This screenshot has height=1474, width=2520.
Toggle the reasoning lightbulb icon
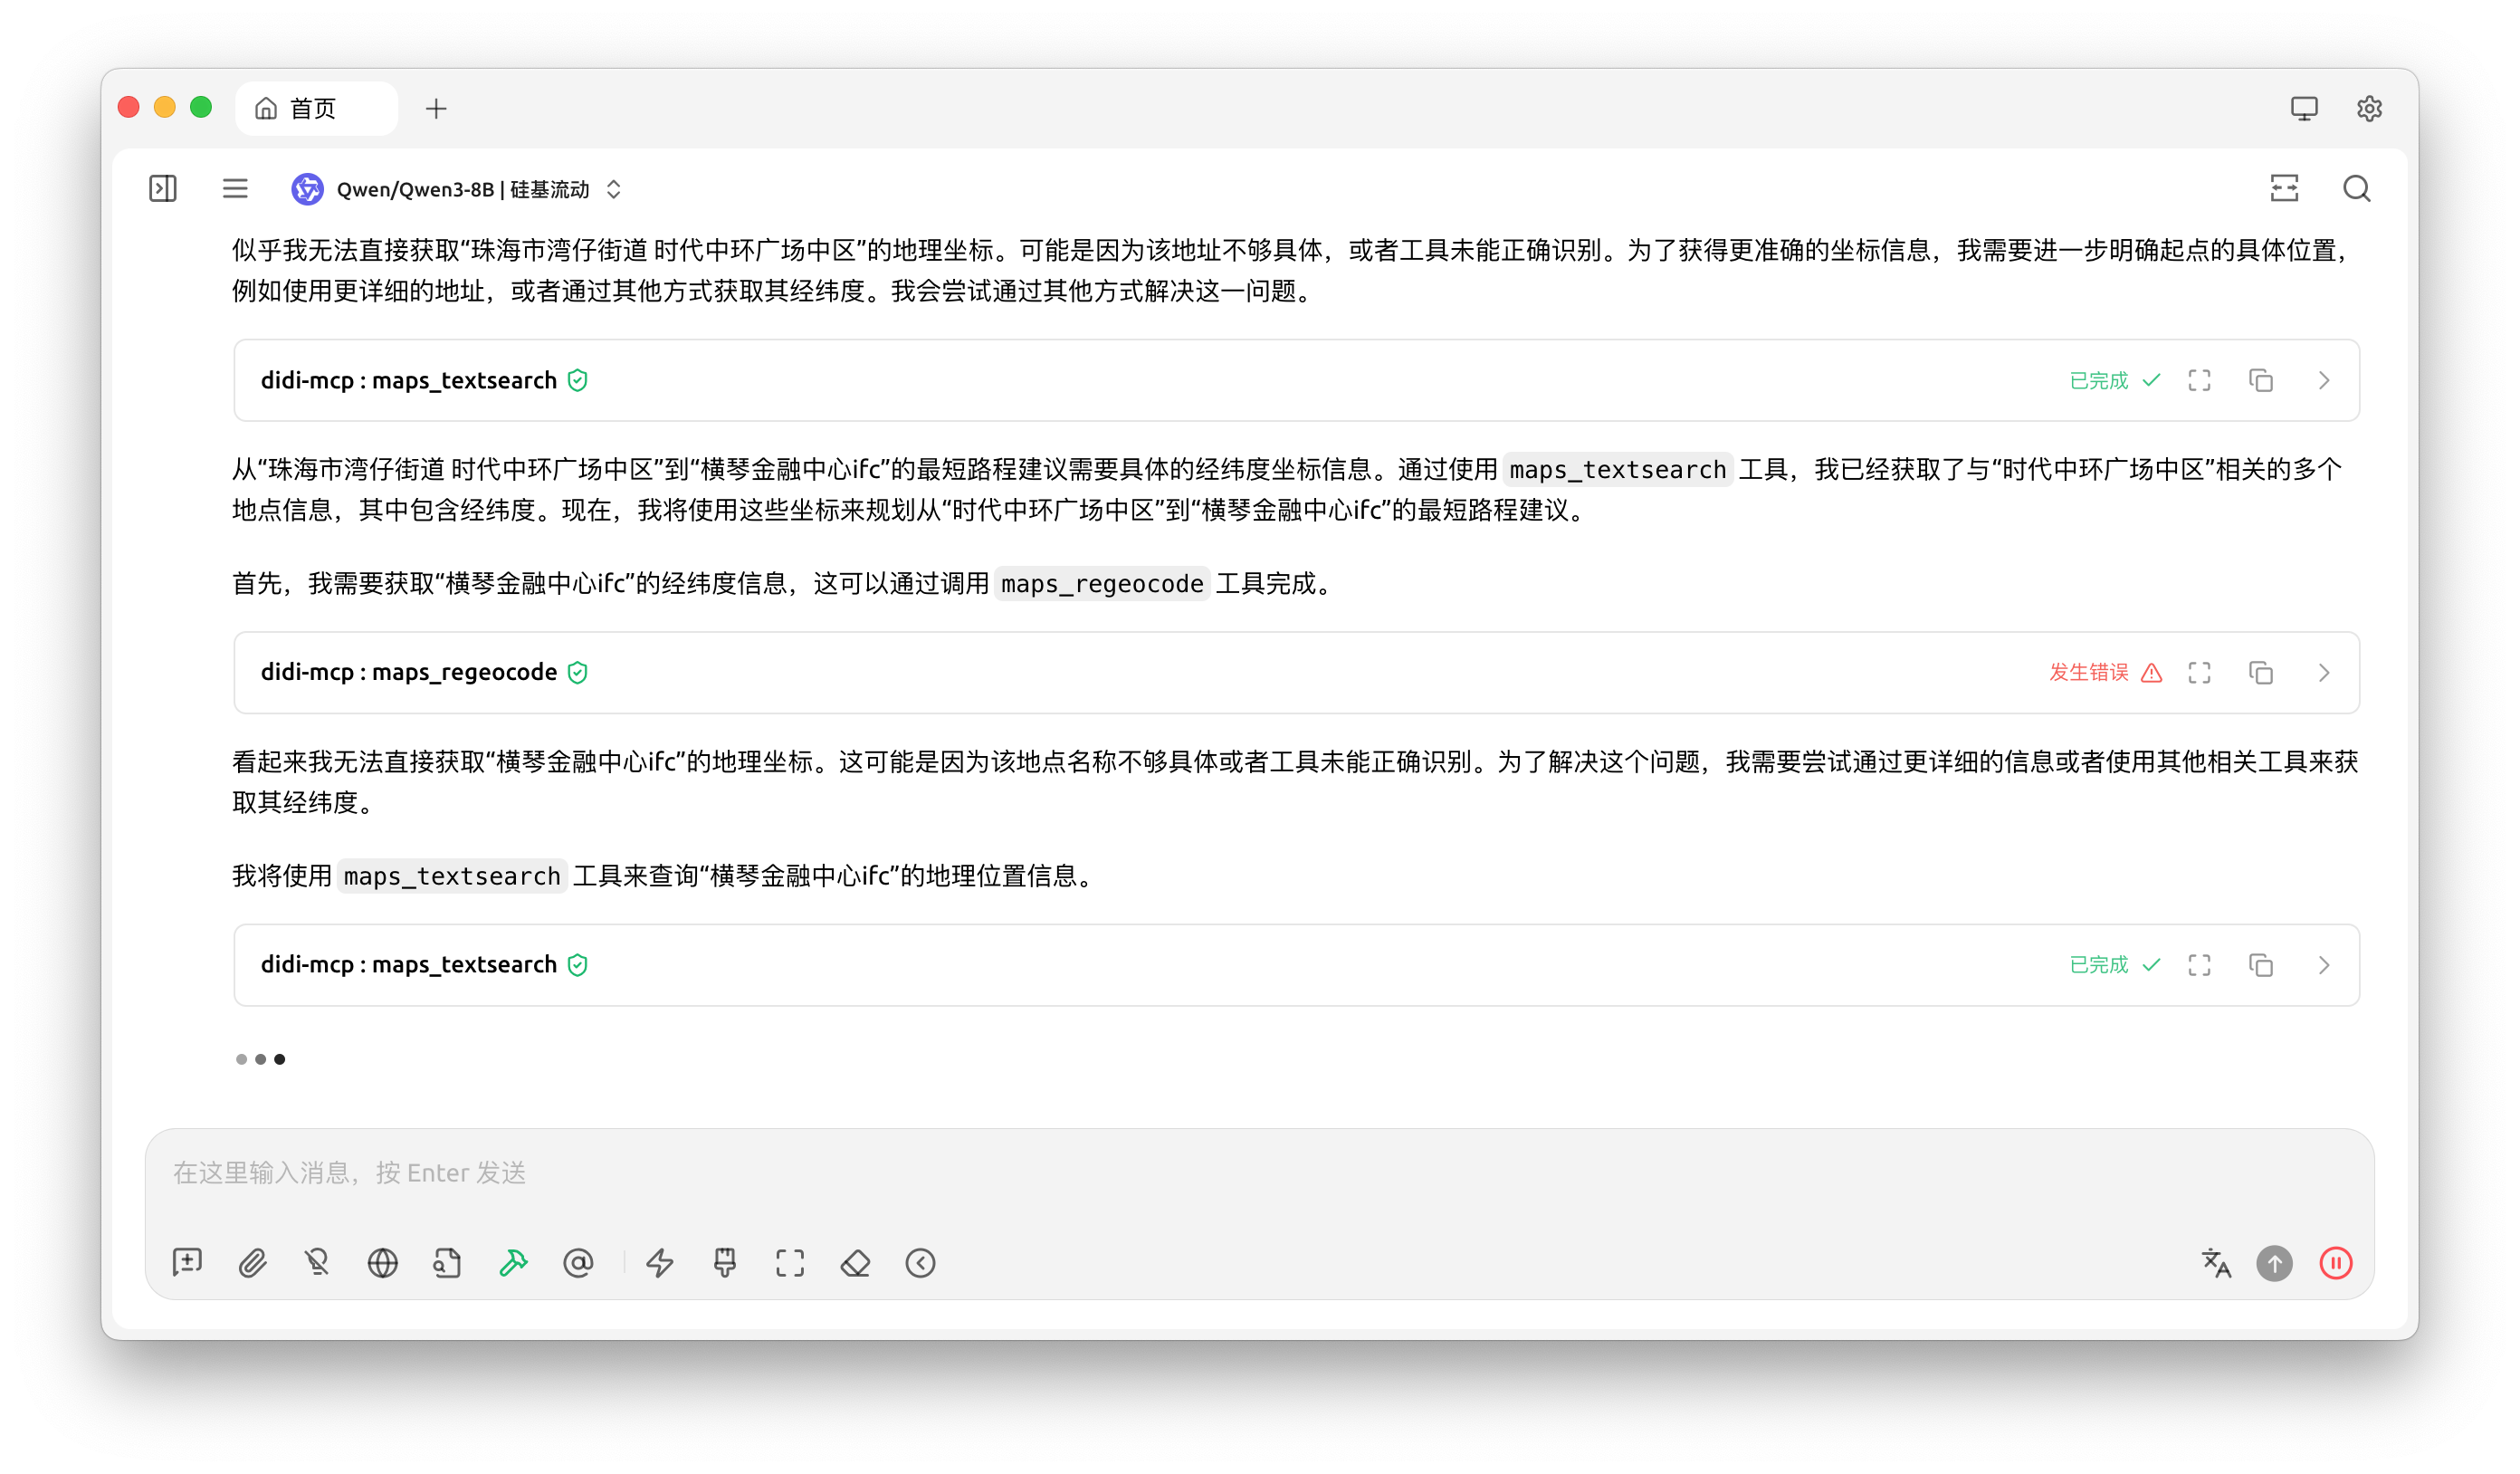coord(317,1263)
